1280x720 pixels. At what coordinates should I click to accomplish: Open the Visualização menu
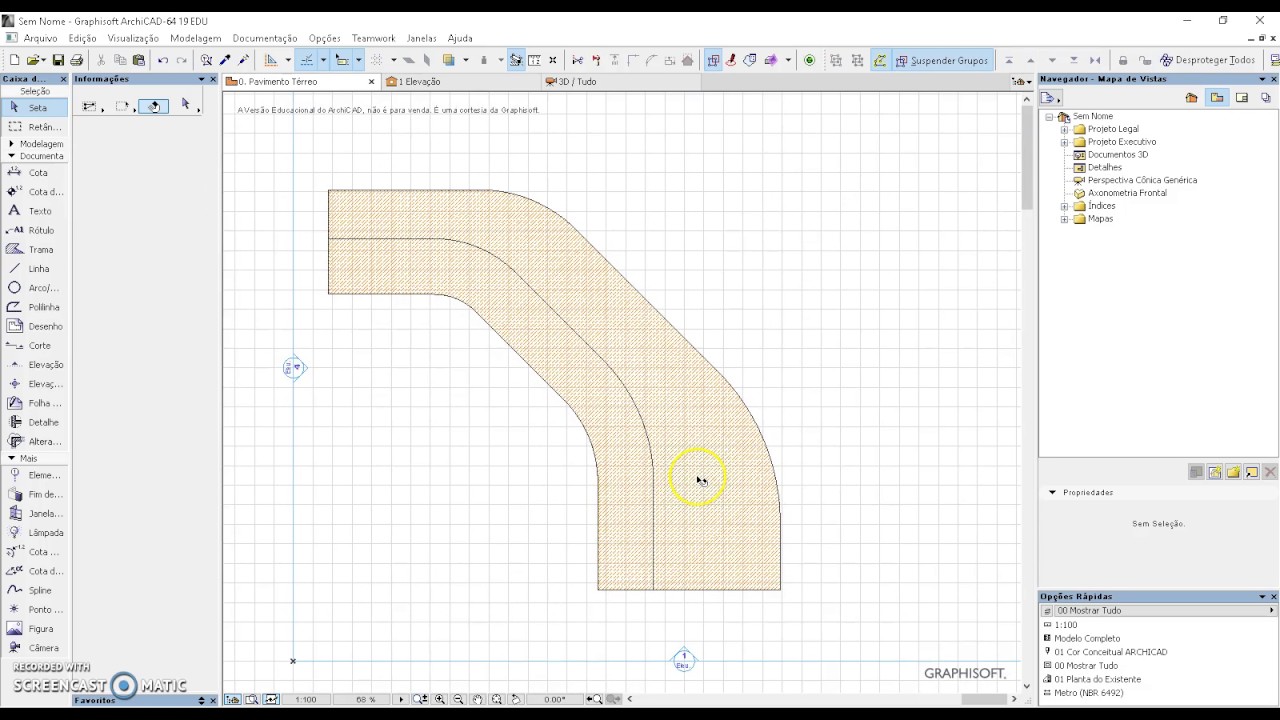tap(133, 38)
